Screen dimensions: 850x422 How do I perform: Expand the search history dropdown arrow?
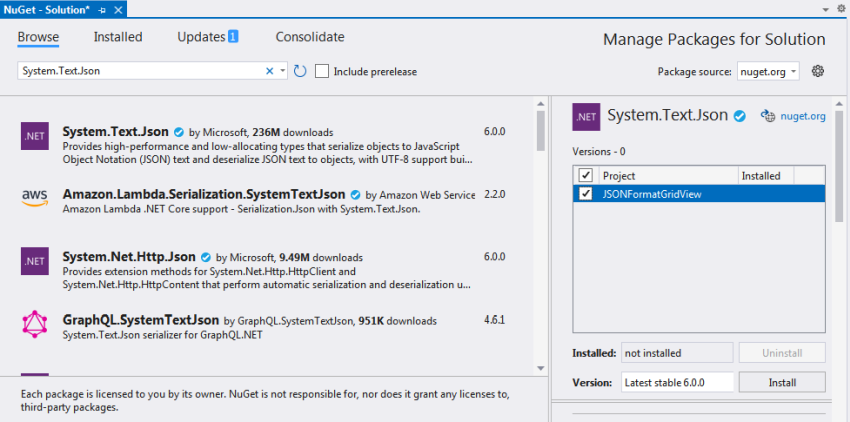[x=282, y=71]
